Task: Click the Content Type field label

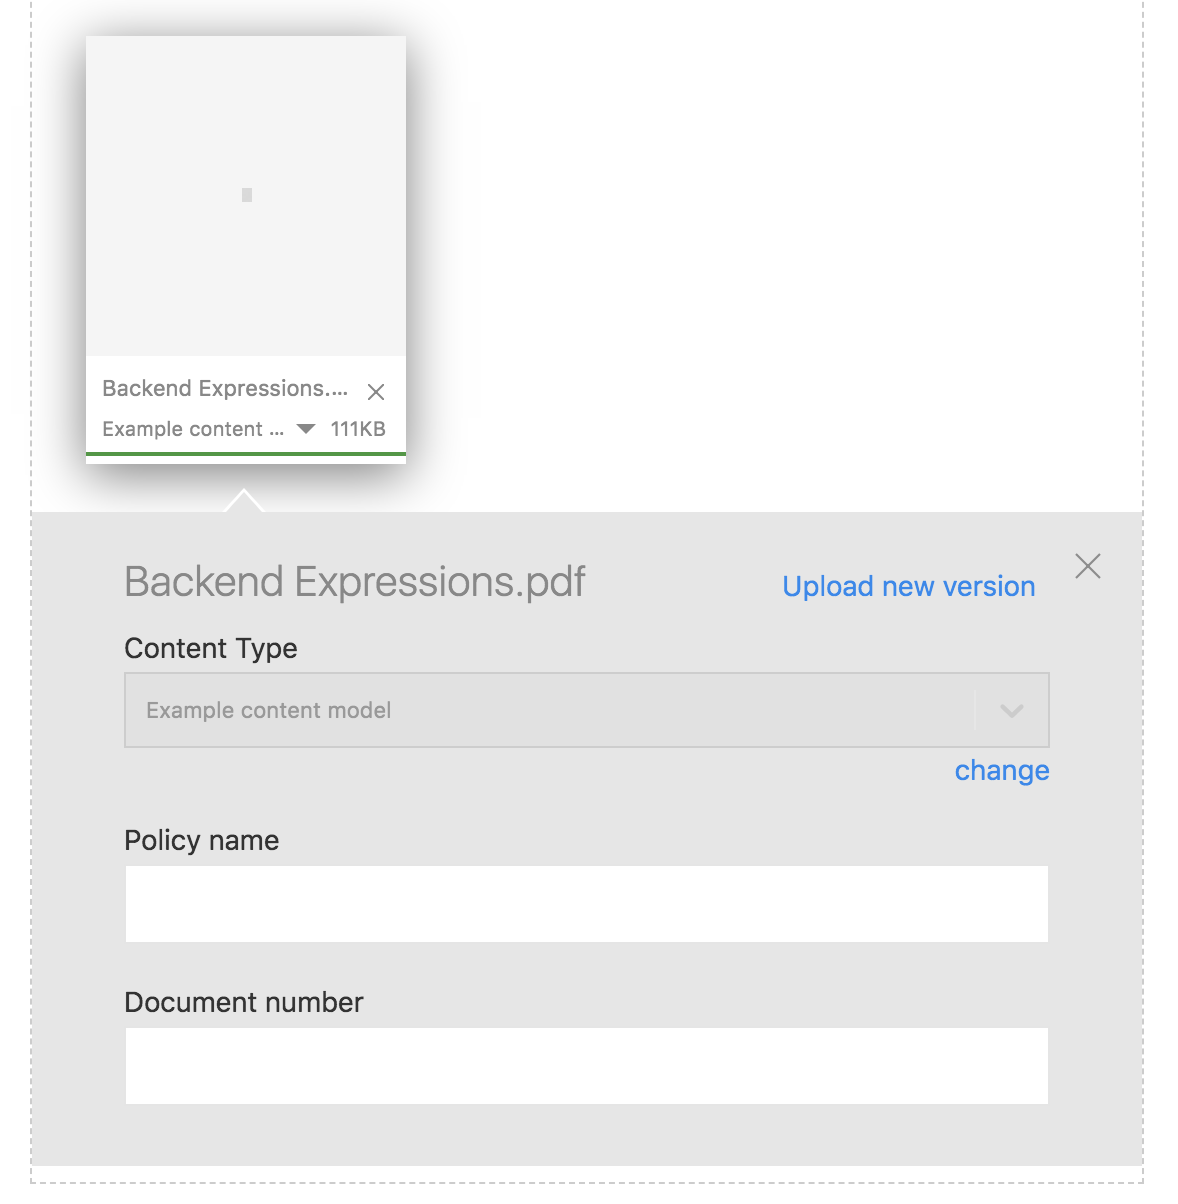Action: pos(211,648)
